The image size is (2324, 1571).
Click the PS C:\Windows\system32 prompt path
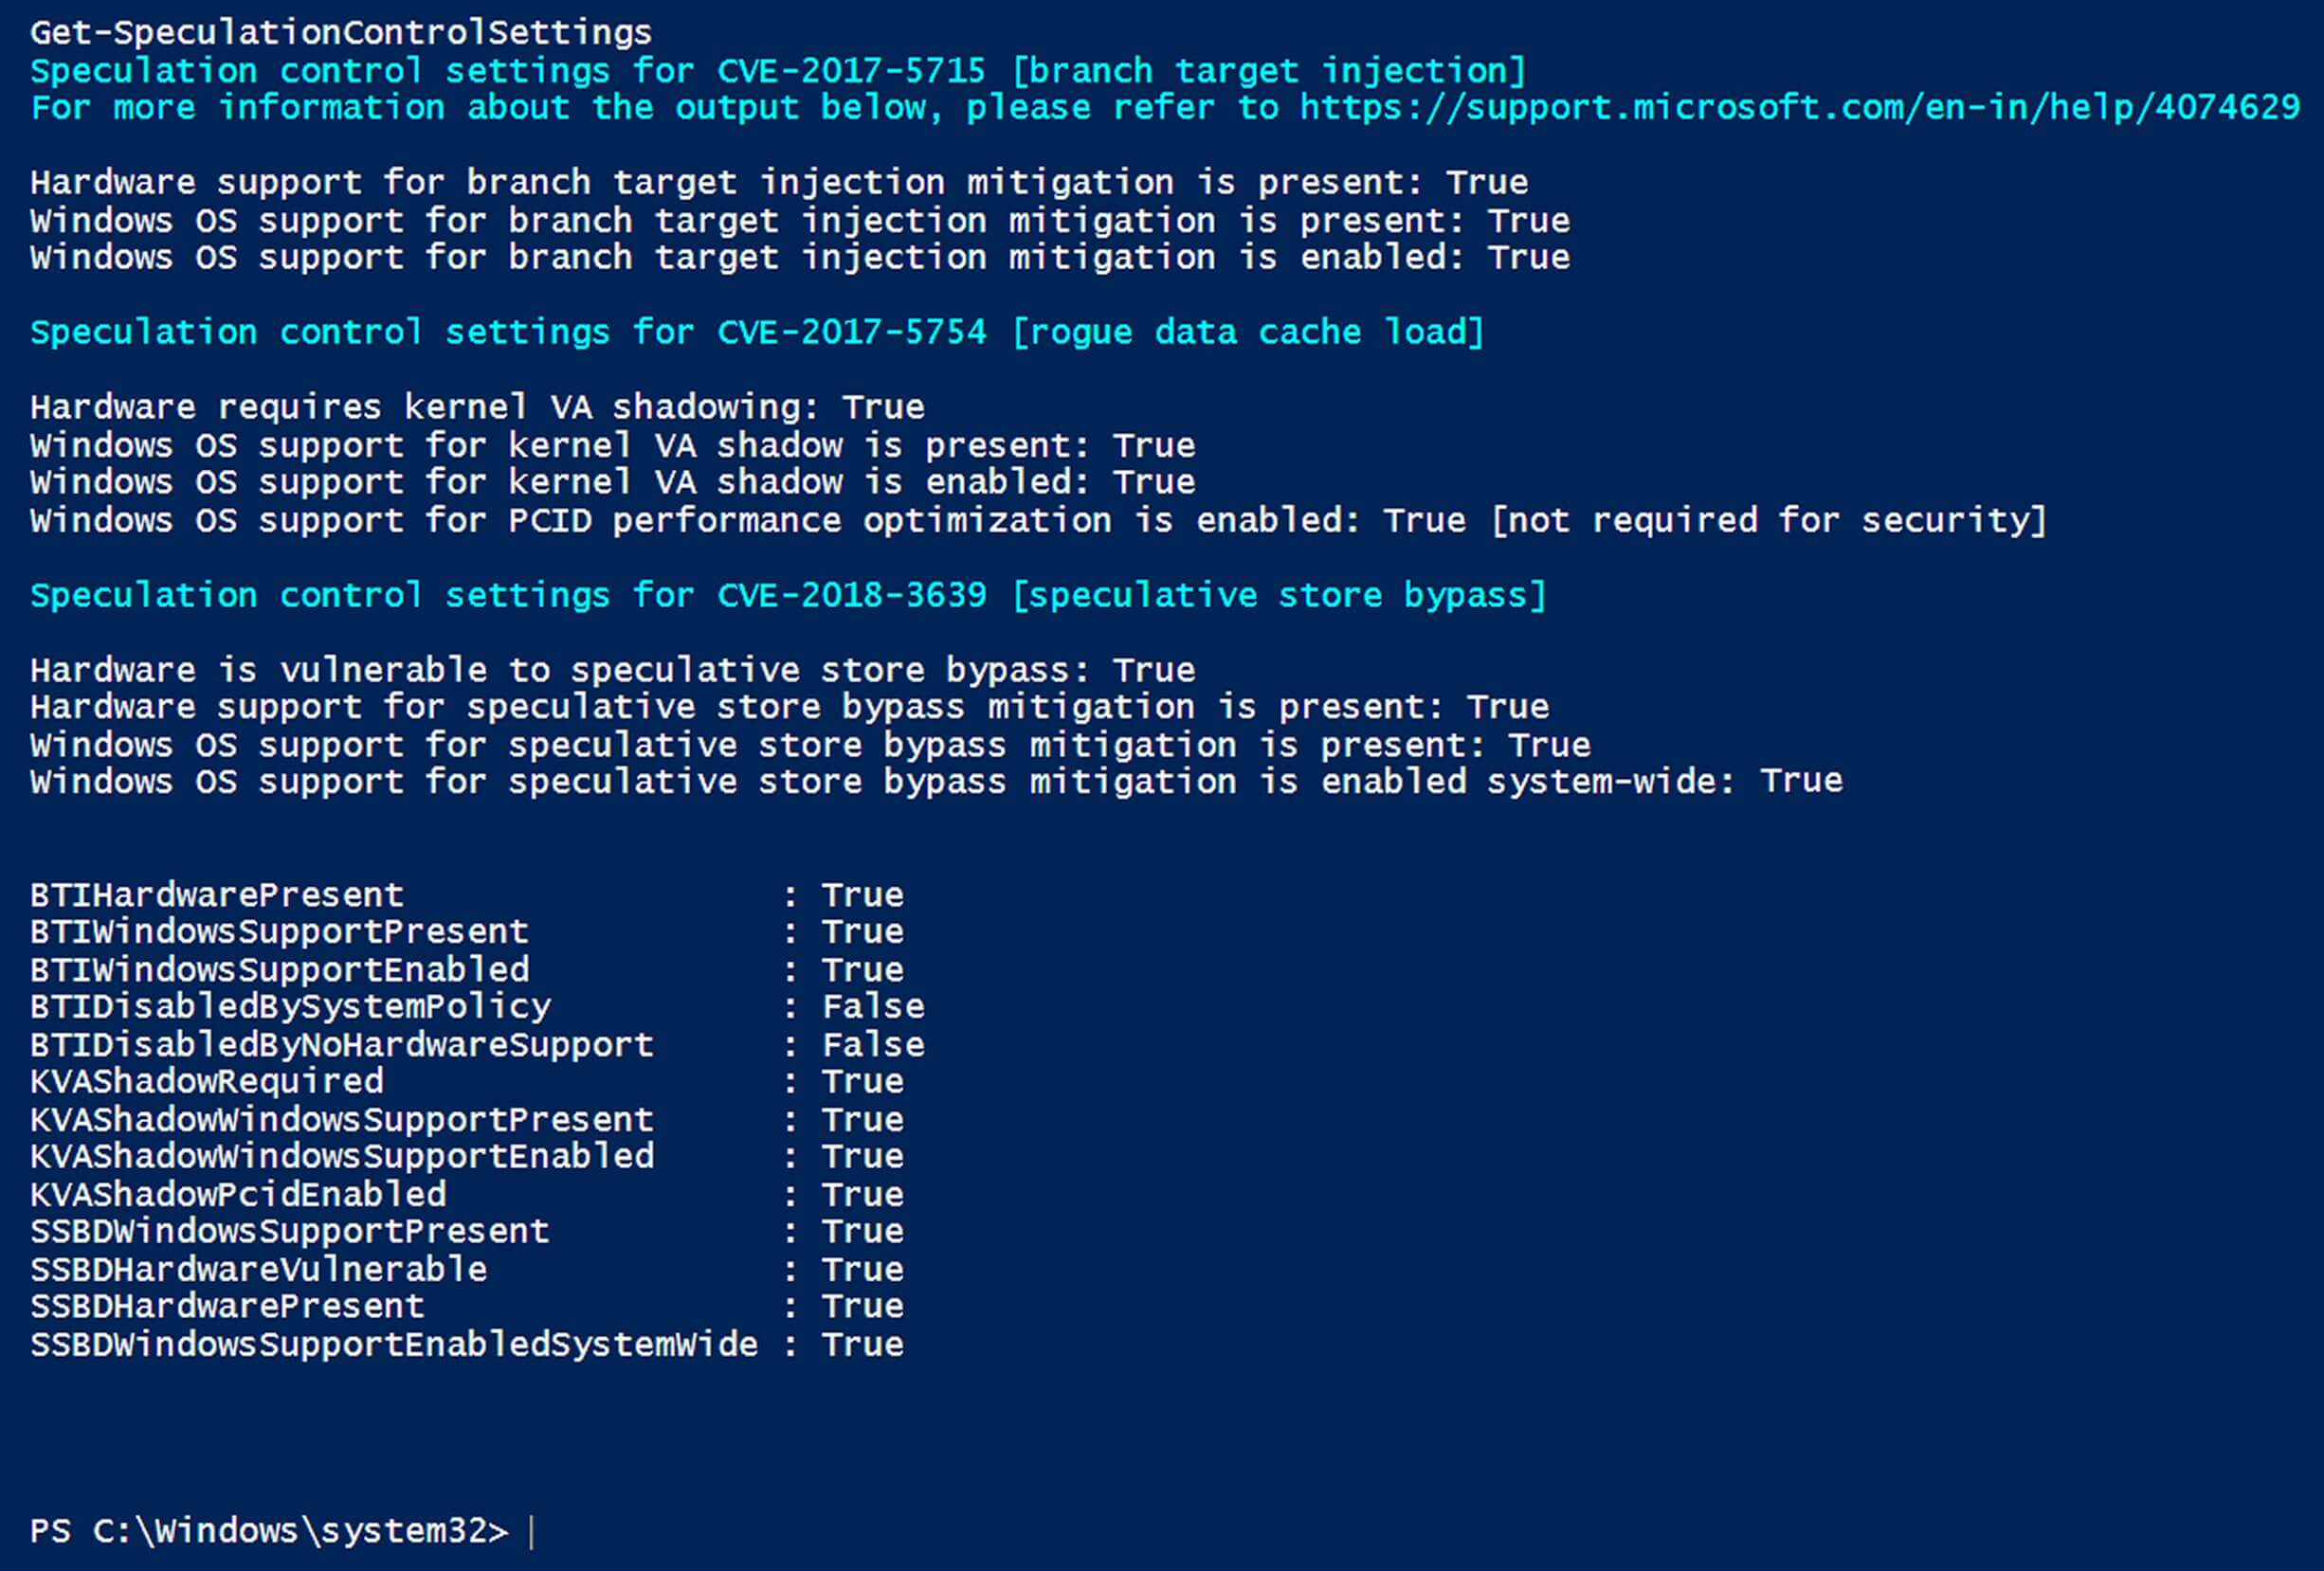point(269,1532)
